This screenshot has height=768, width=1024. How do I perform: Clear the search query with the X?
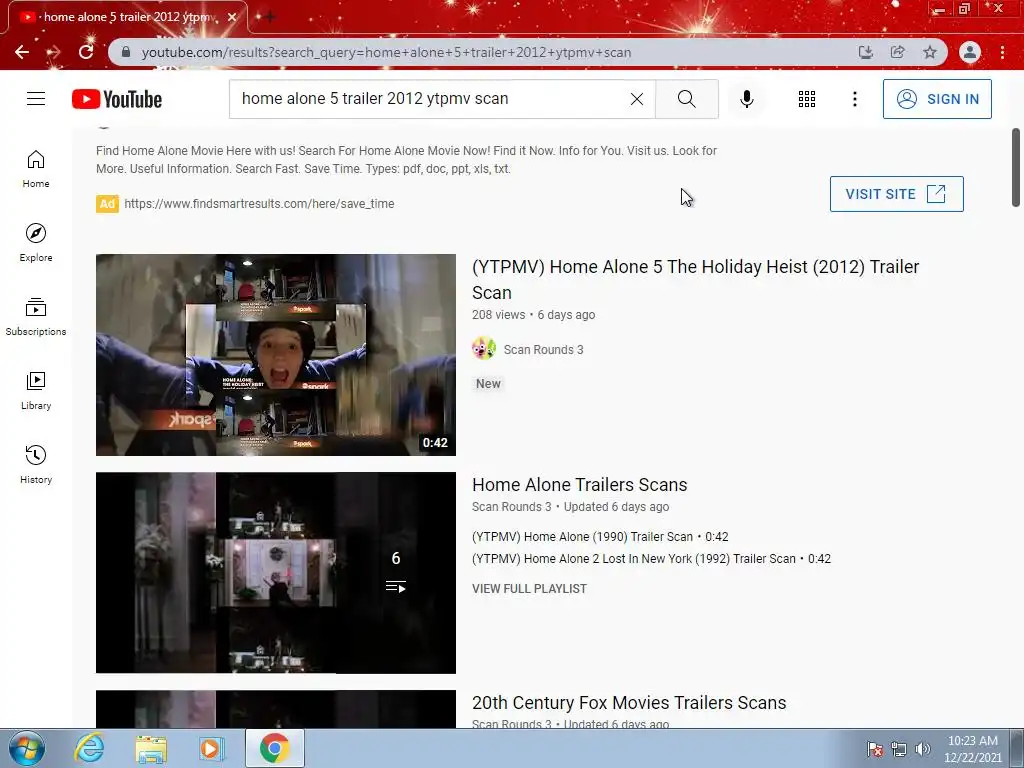coord(637,99)
